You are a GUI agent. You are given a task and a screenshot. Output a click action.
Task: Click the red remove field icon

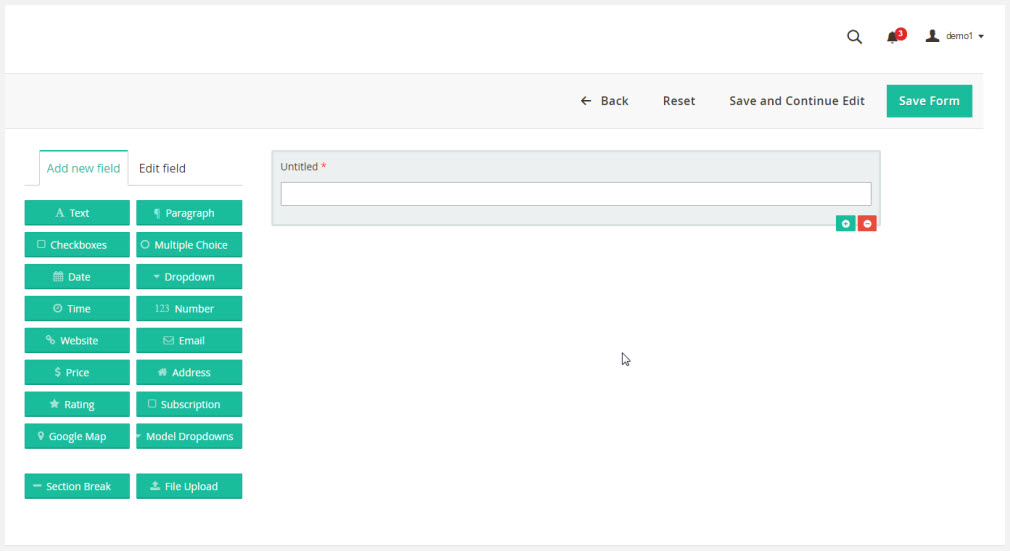click(x=867, y=224)
